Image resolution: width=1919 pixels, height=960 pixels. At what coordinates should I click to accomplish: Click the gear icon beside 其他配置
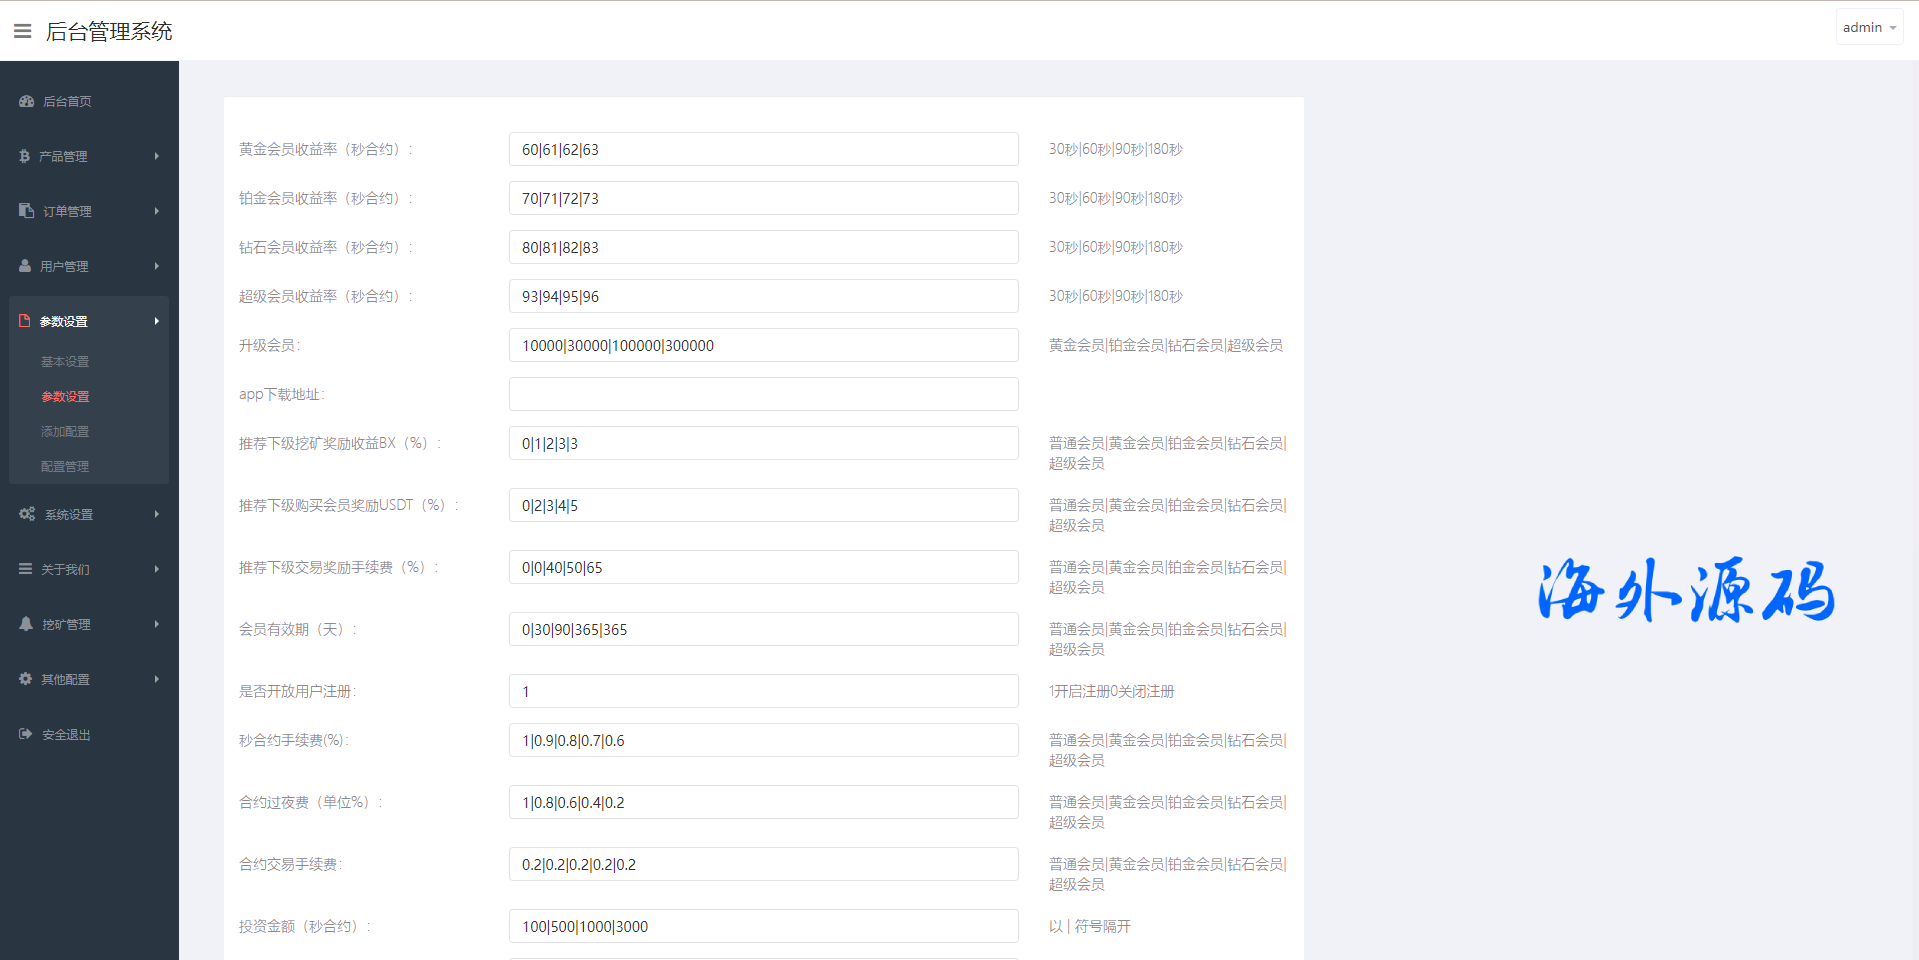26,679
